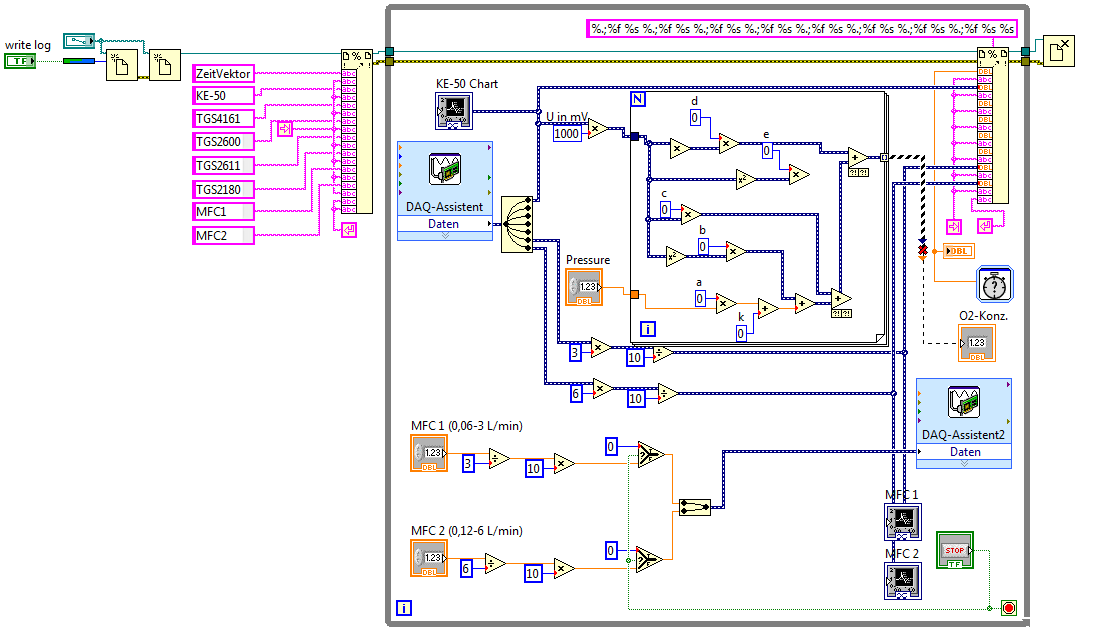
Task: Select constant b value 0
Action: (x=703, y=246)
